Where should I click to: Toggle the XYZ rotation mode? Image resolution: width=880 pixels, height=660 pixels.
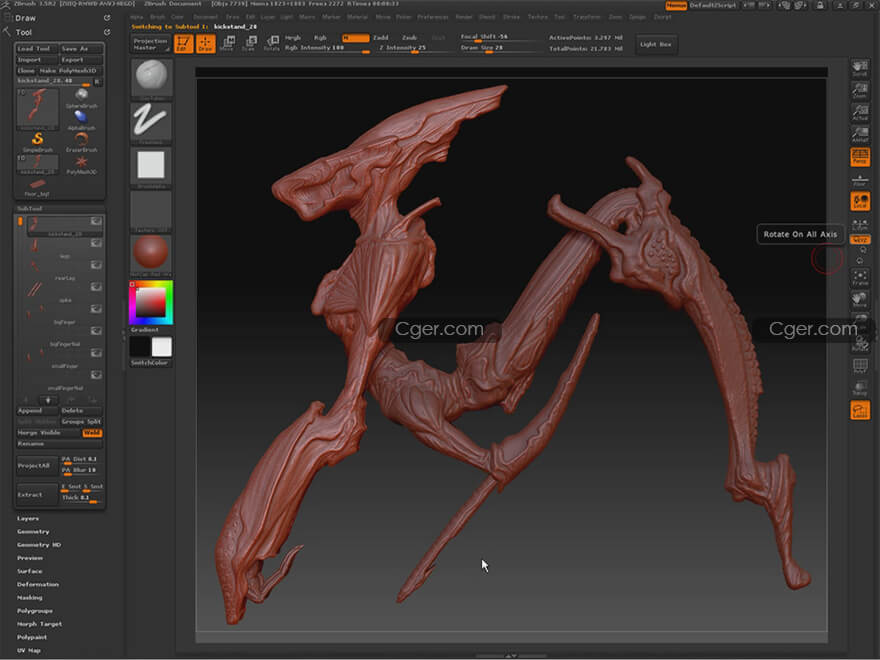[x=860, y=240]
